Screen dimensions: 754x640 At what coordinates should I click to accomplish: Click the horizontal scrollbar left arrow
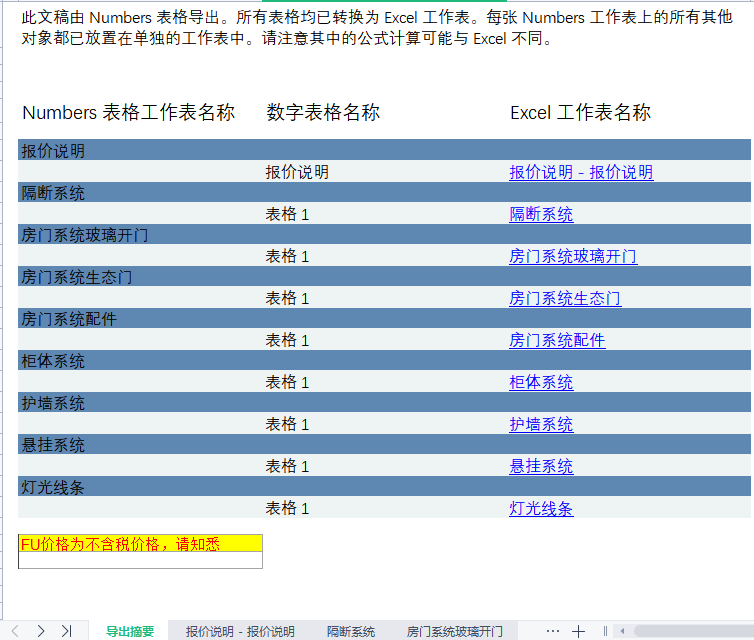[x=623, y=631]
